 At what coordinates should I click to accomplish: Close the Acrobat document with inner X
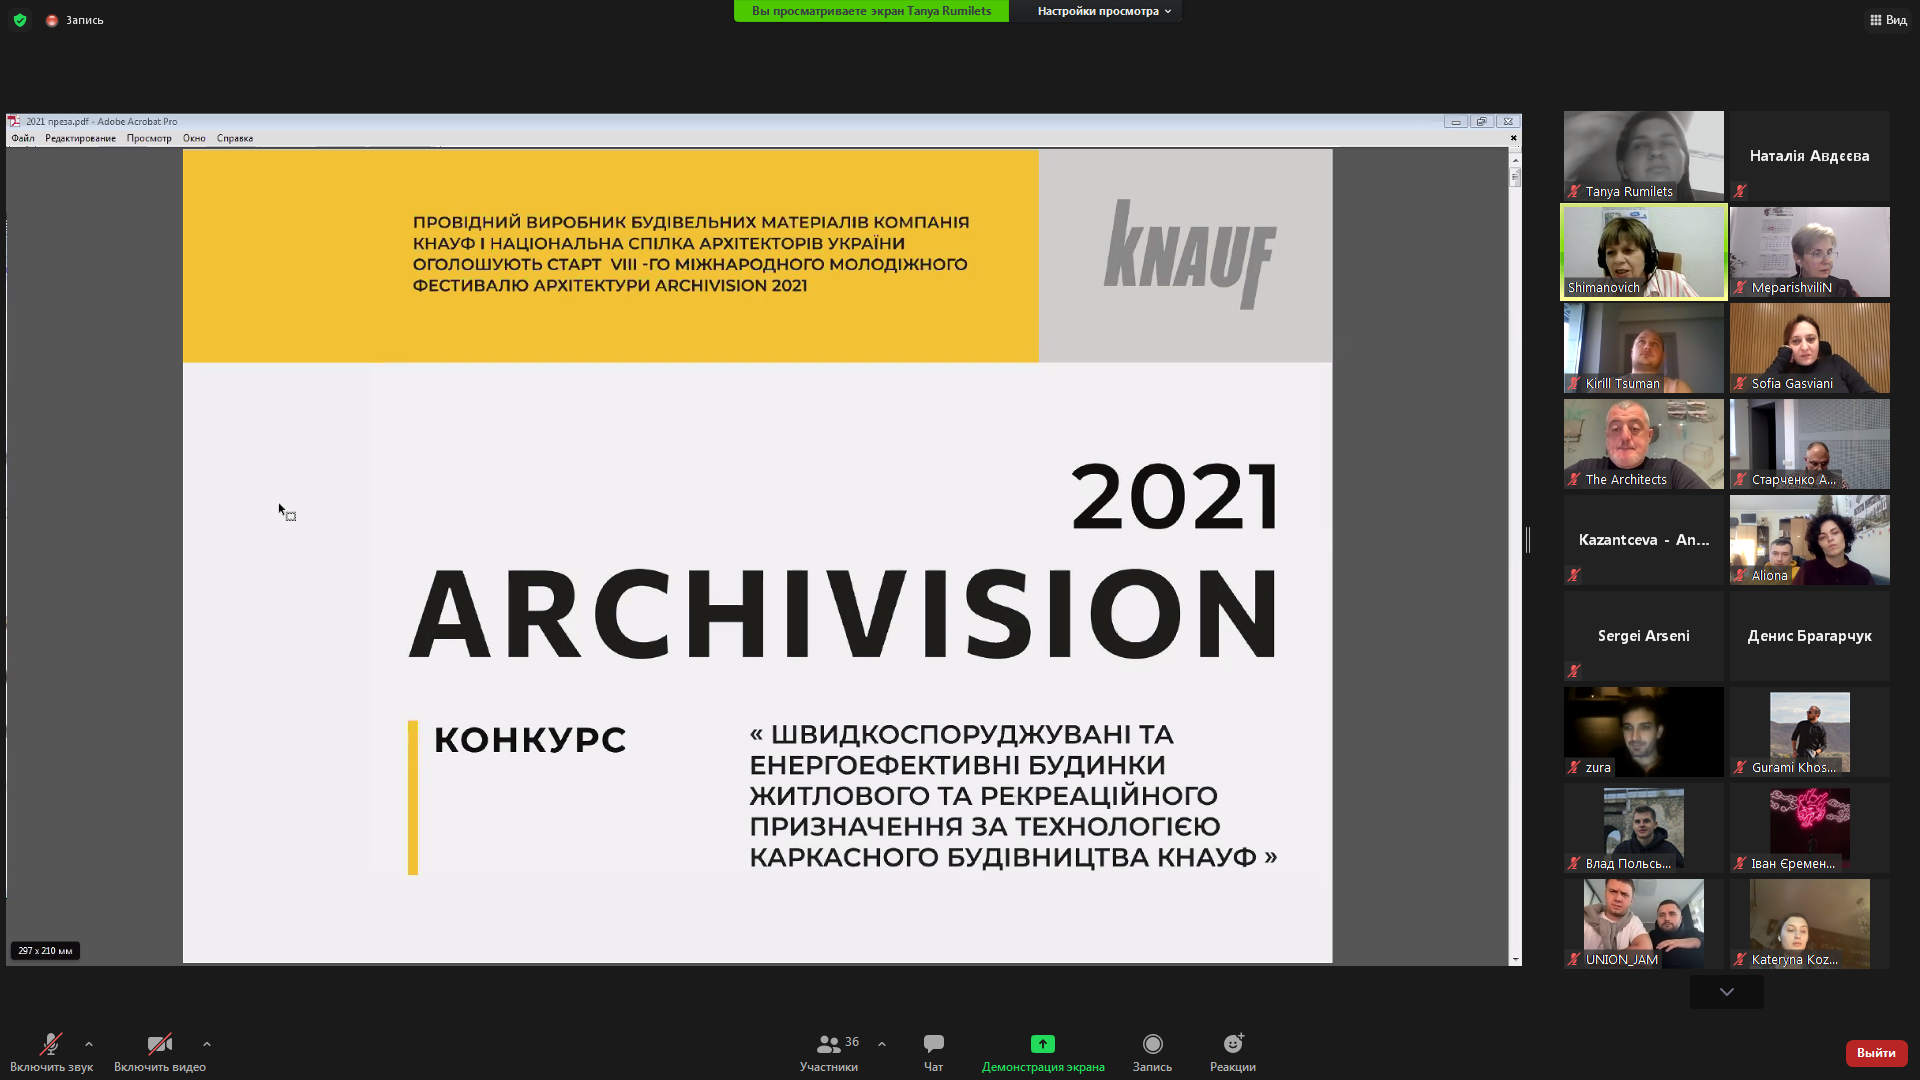tap(1513, 138)
